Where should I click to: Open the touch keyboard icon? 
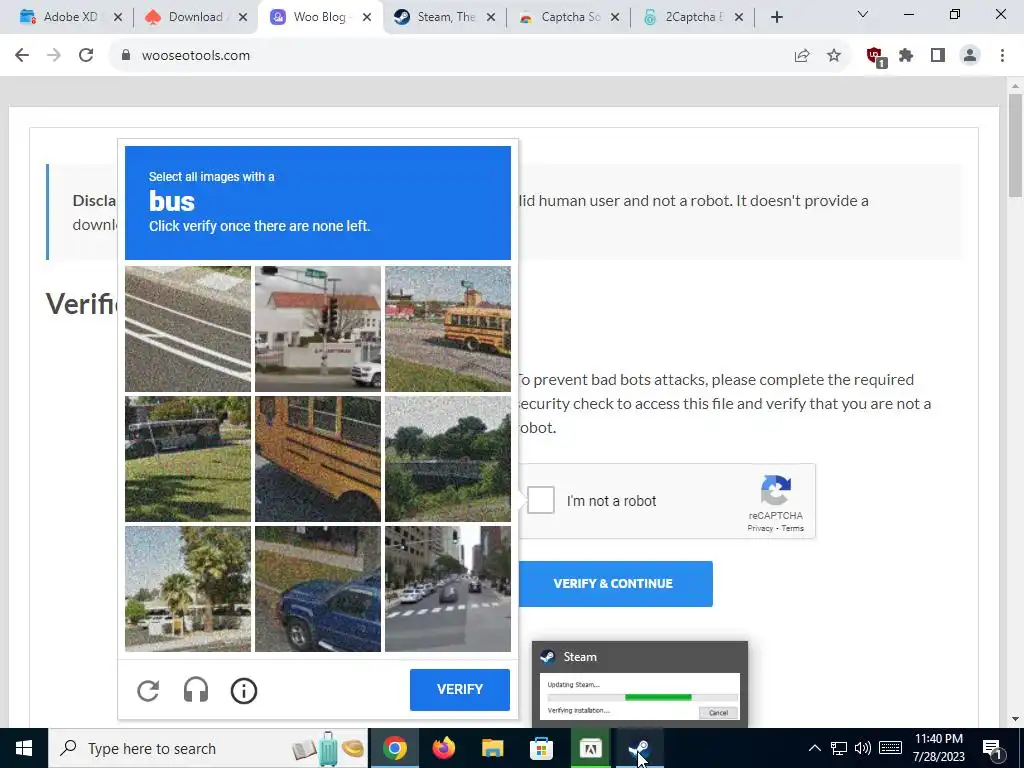[x=890, y=748]
